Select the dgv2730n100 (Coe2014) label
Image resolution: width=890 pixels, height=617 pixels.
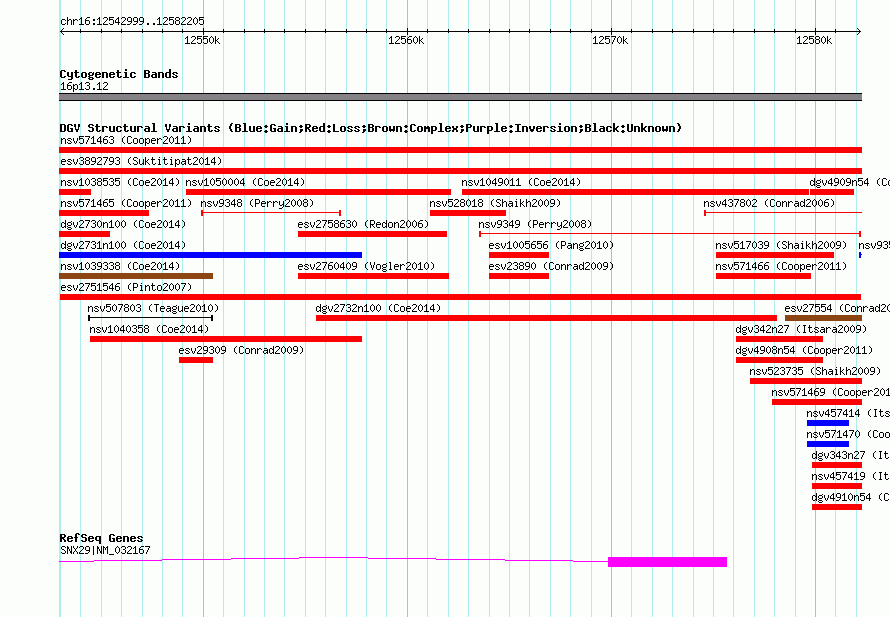point(123,224)
